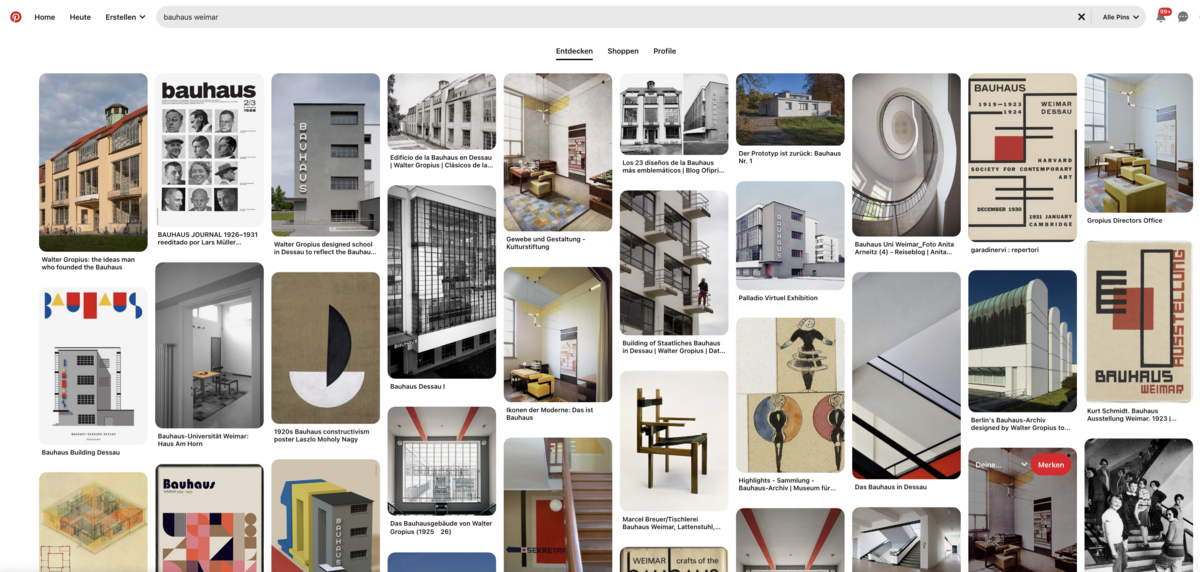Image resolution: width=1200 pixels, height=572 pixels.
Task: Open the 'Walter Gropius: the ideas man' pin image
Action: point(93,162)
